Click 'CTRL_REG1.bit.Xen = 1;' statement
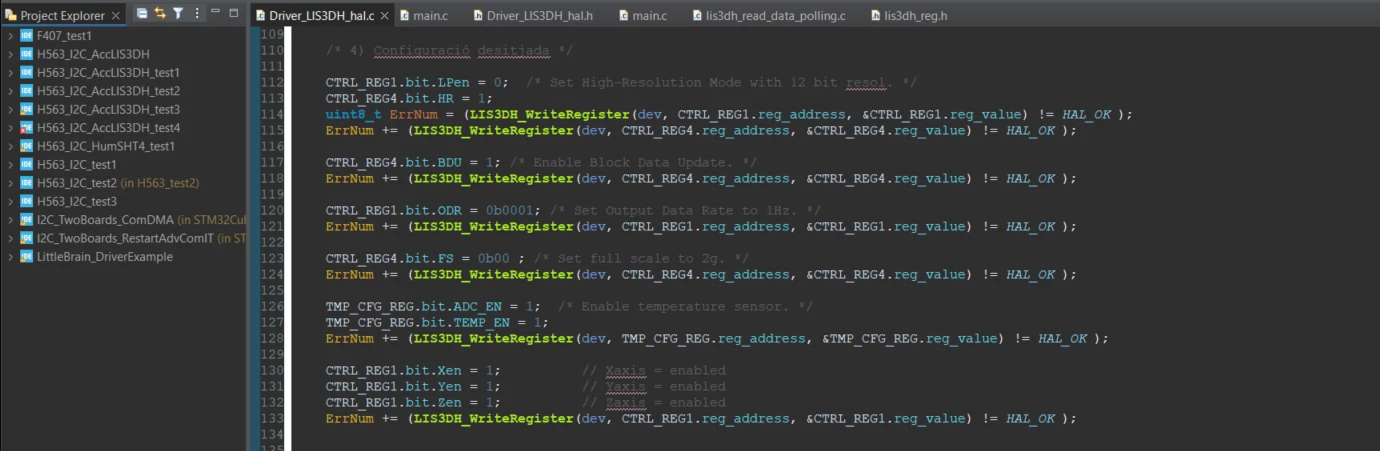The height and width of the screenshot is (451, 1380). 413,370
